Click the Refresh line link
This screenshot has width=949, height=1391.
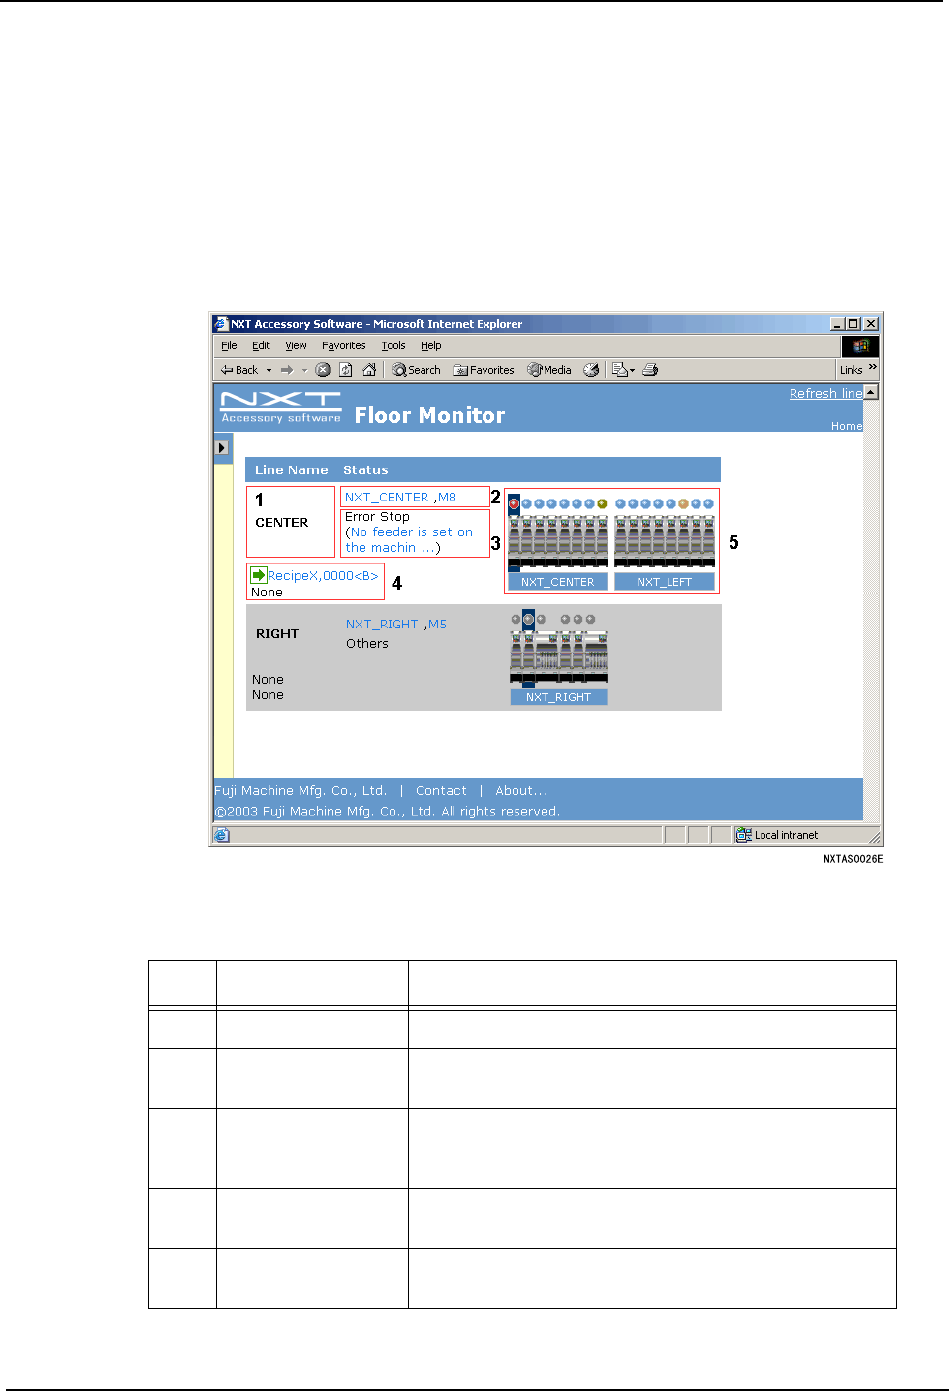point(826,393)
